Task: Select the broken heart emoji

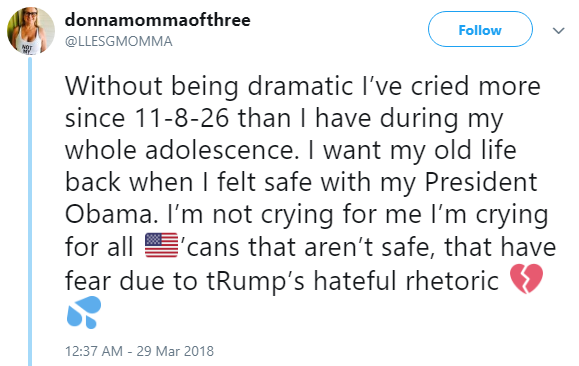Action: pyautogui.click(x=526, y=279)
